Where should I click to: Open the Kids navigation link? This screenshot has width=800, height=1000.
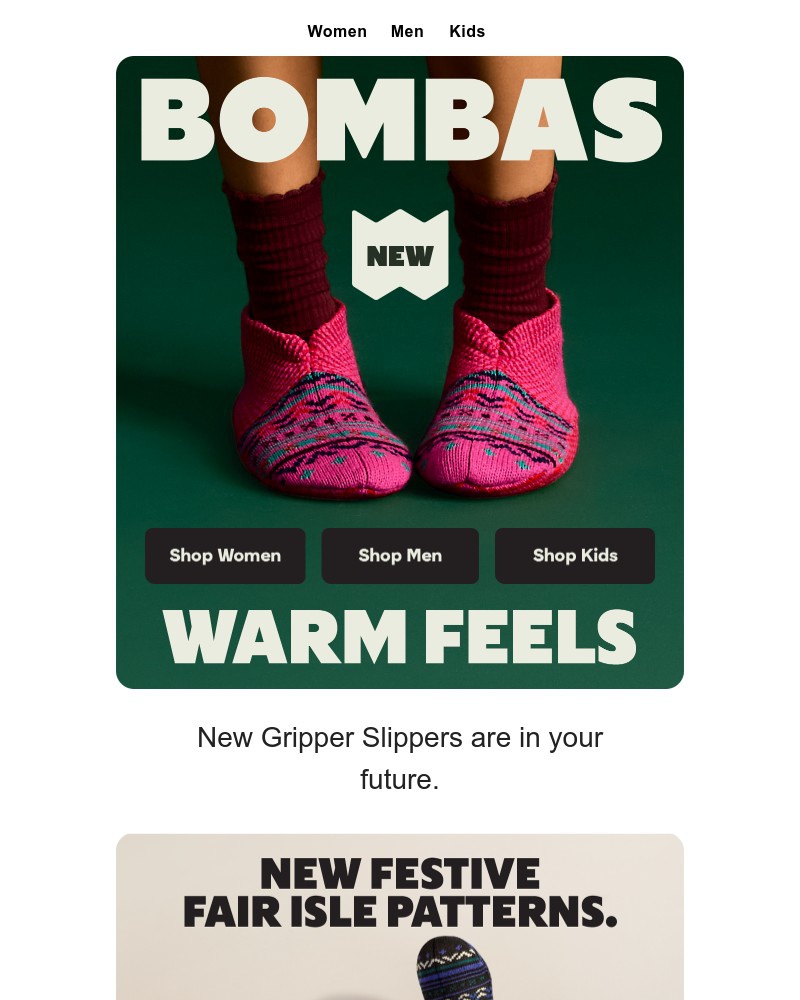coord(467,31)
